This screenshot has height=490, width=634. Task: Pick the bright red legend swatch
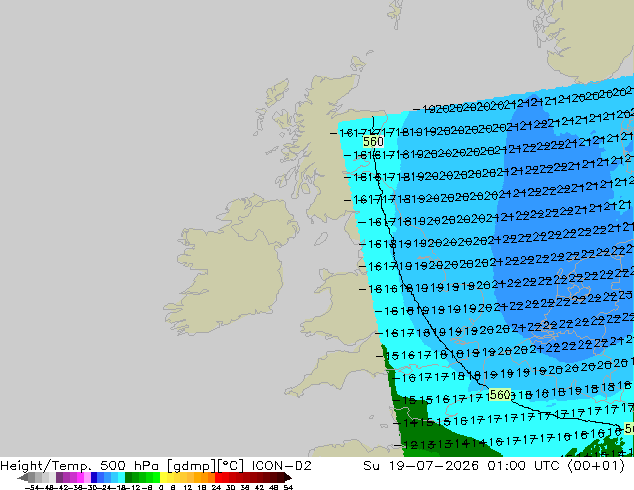pyautogui.click(x=218, y=477)
